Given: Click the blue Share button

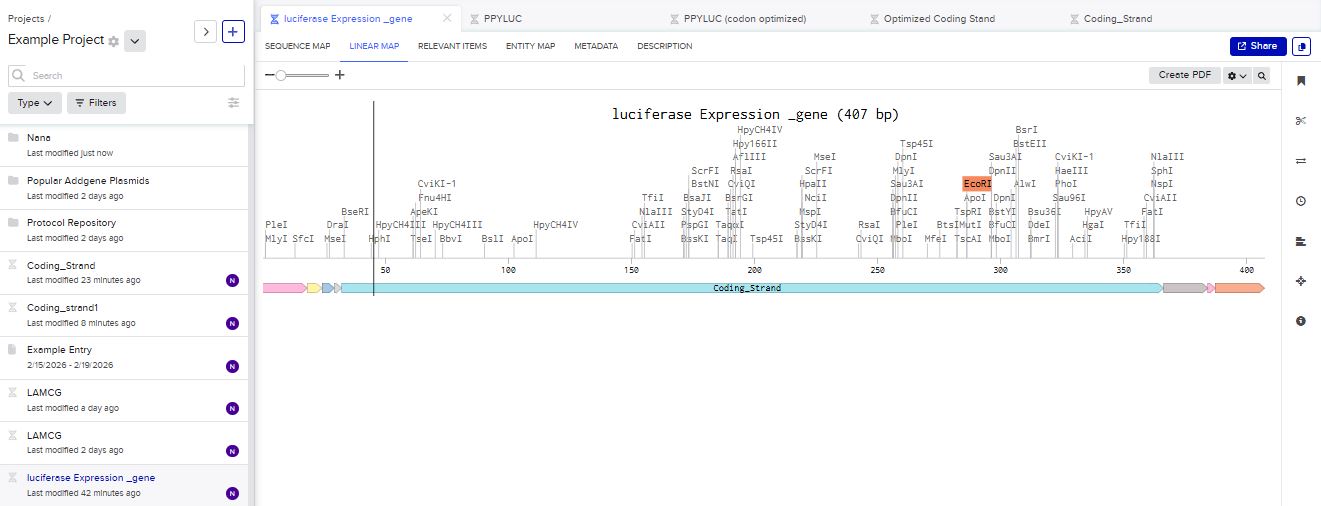Looking at the screenshot, I should coord(1257,46).
